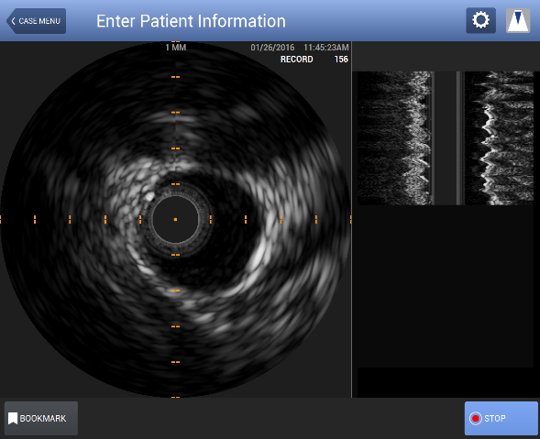Open the settings gear icon
The image size is (540, 439).
coord(481,21)
